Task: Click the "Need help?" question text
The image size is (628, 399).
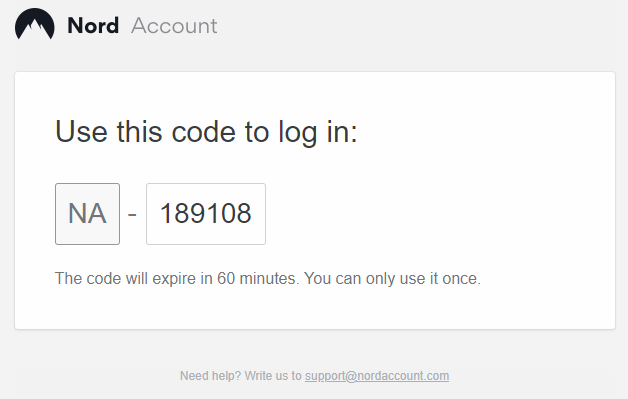Action: point(211,376)
